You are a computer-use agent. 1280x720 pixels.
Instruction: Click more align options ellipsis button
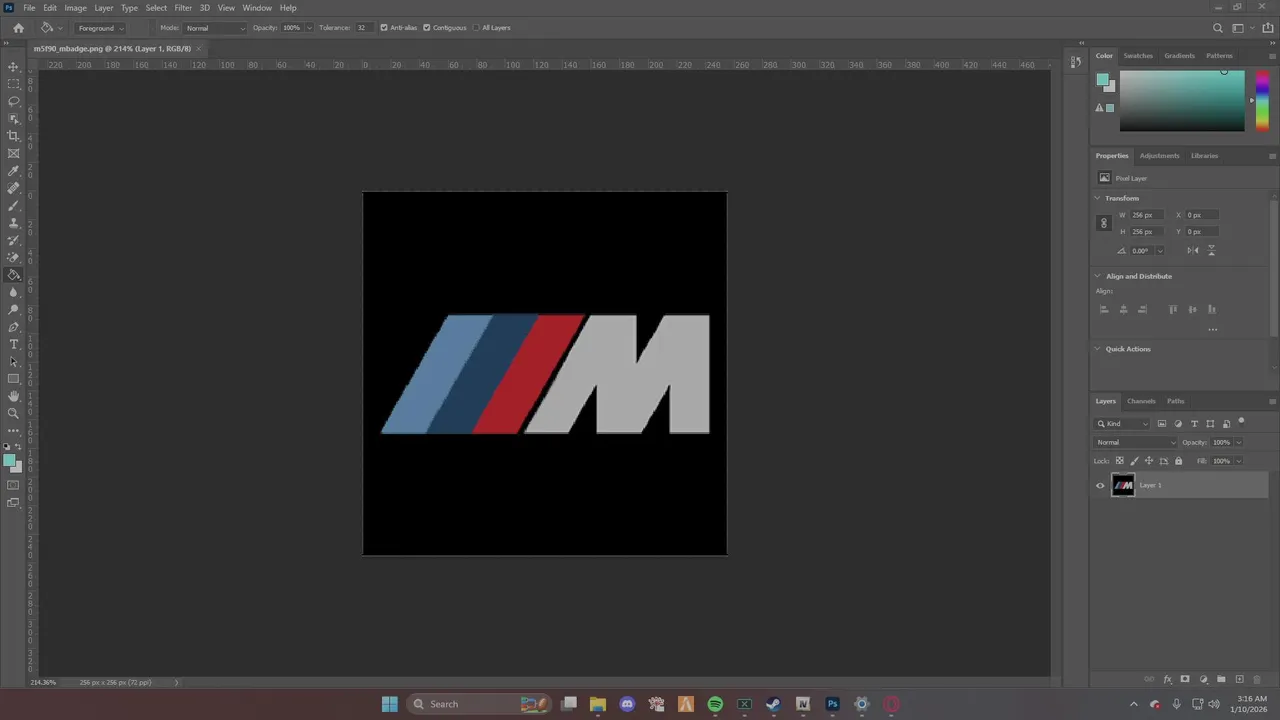[x=1212, y=329]
